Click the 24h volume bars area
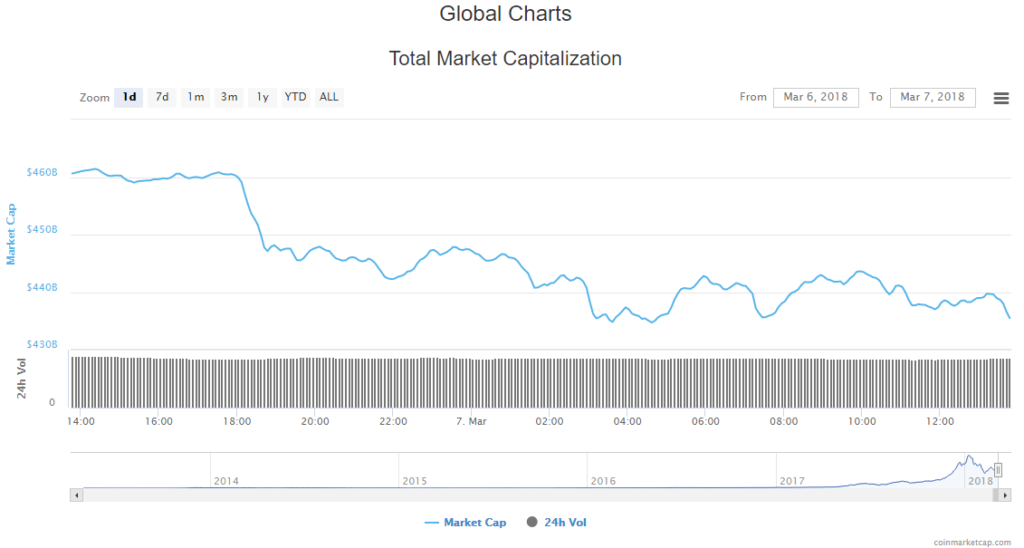The width and height of the screenshot is (1024, 548). 540,380
